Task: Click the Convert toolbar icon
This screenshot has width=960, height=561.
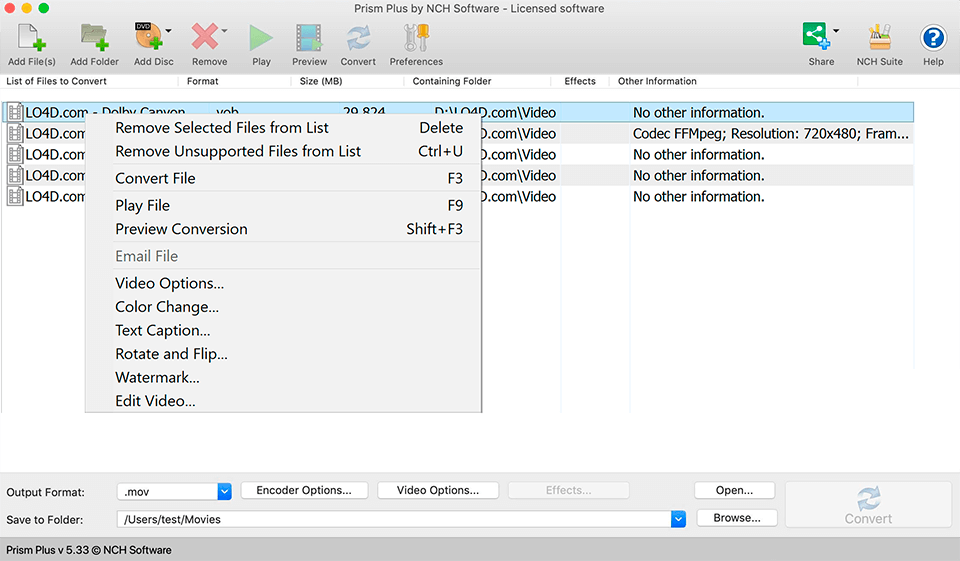Action: (358, 38)
